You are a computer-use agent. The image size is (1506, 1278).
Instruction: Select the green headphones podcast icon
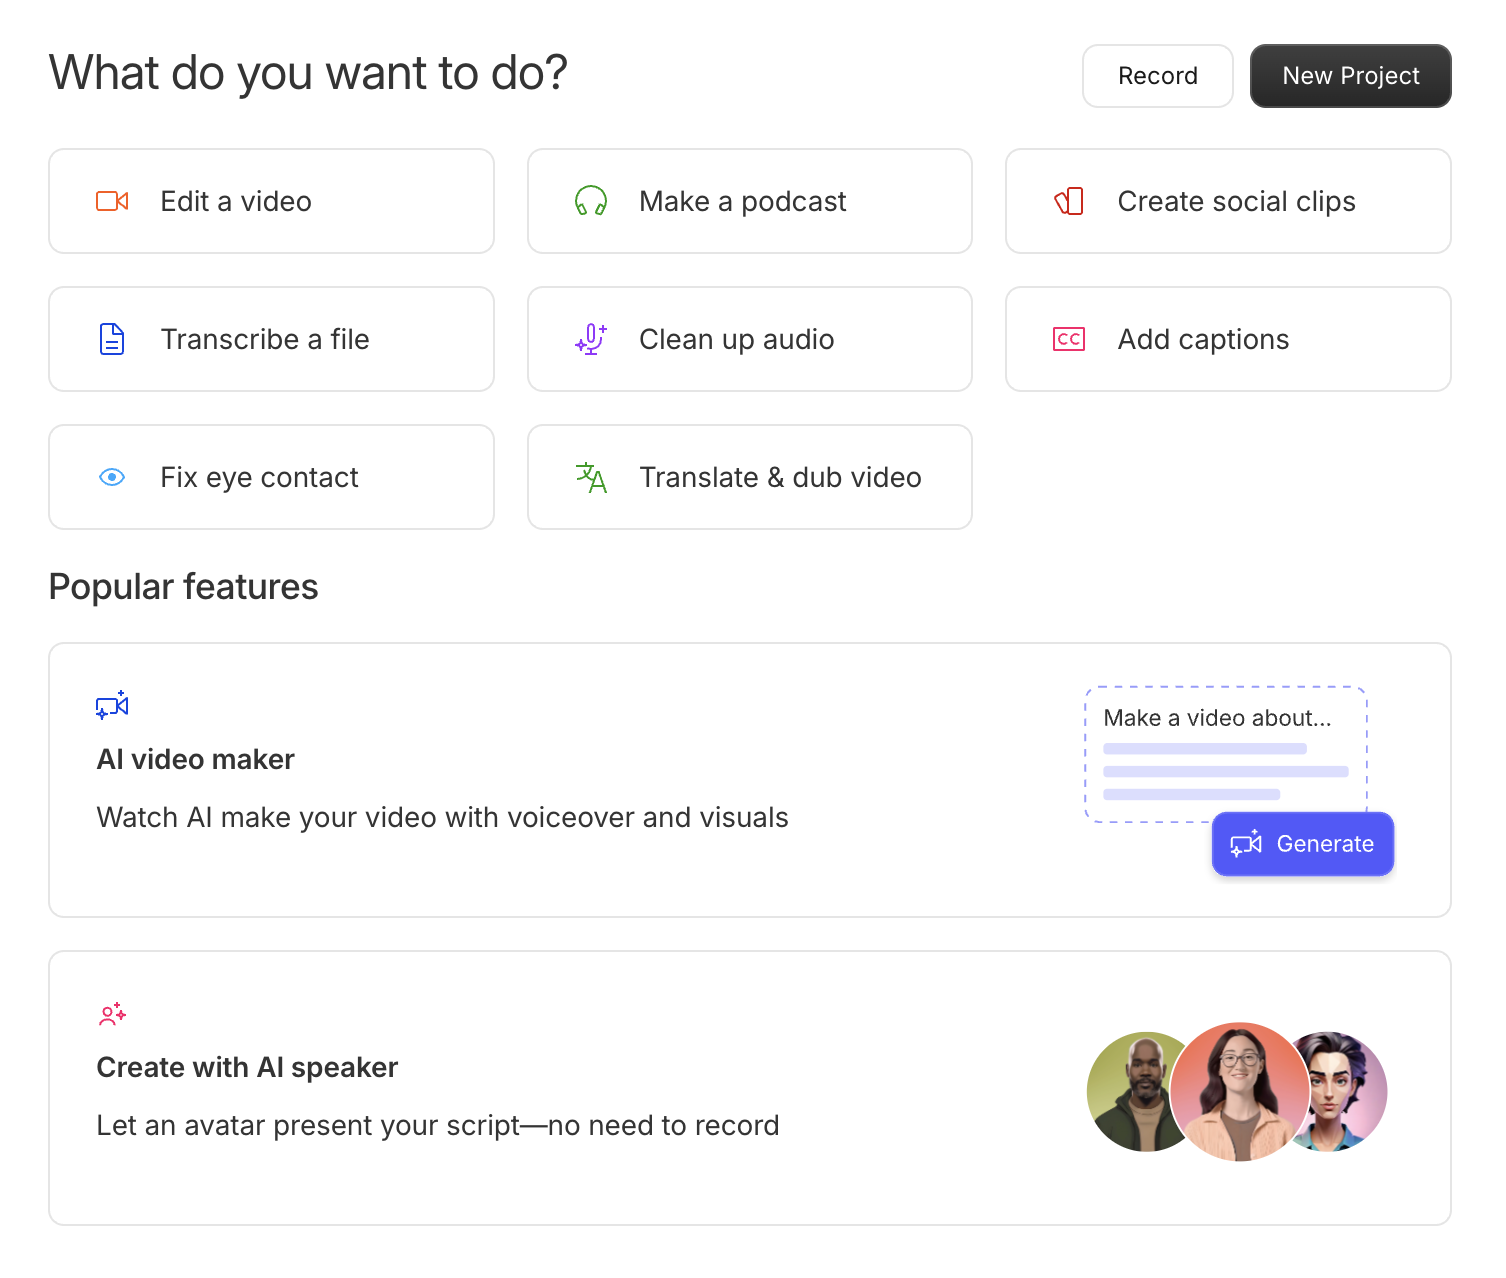click(x=591, y=201)
